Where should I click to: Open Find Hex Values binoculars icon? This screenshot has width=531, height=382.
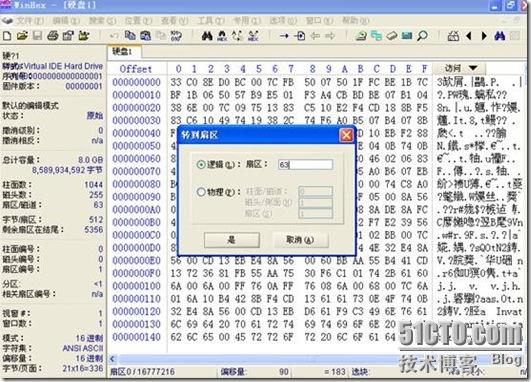222,36
